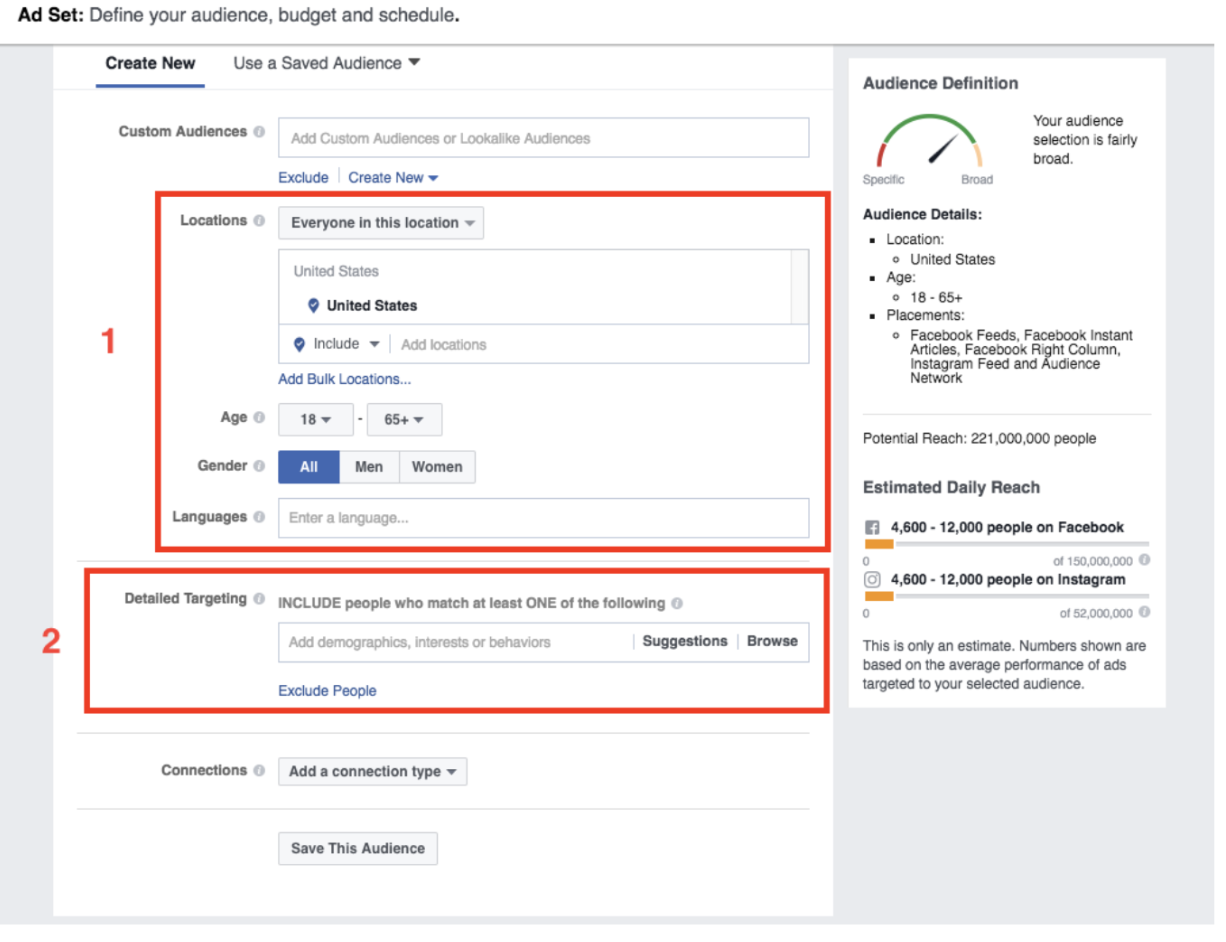Click info icon next to Age label
The image size is (1226, 942).
(259, 418)
